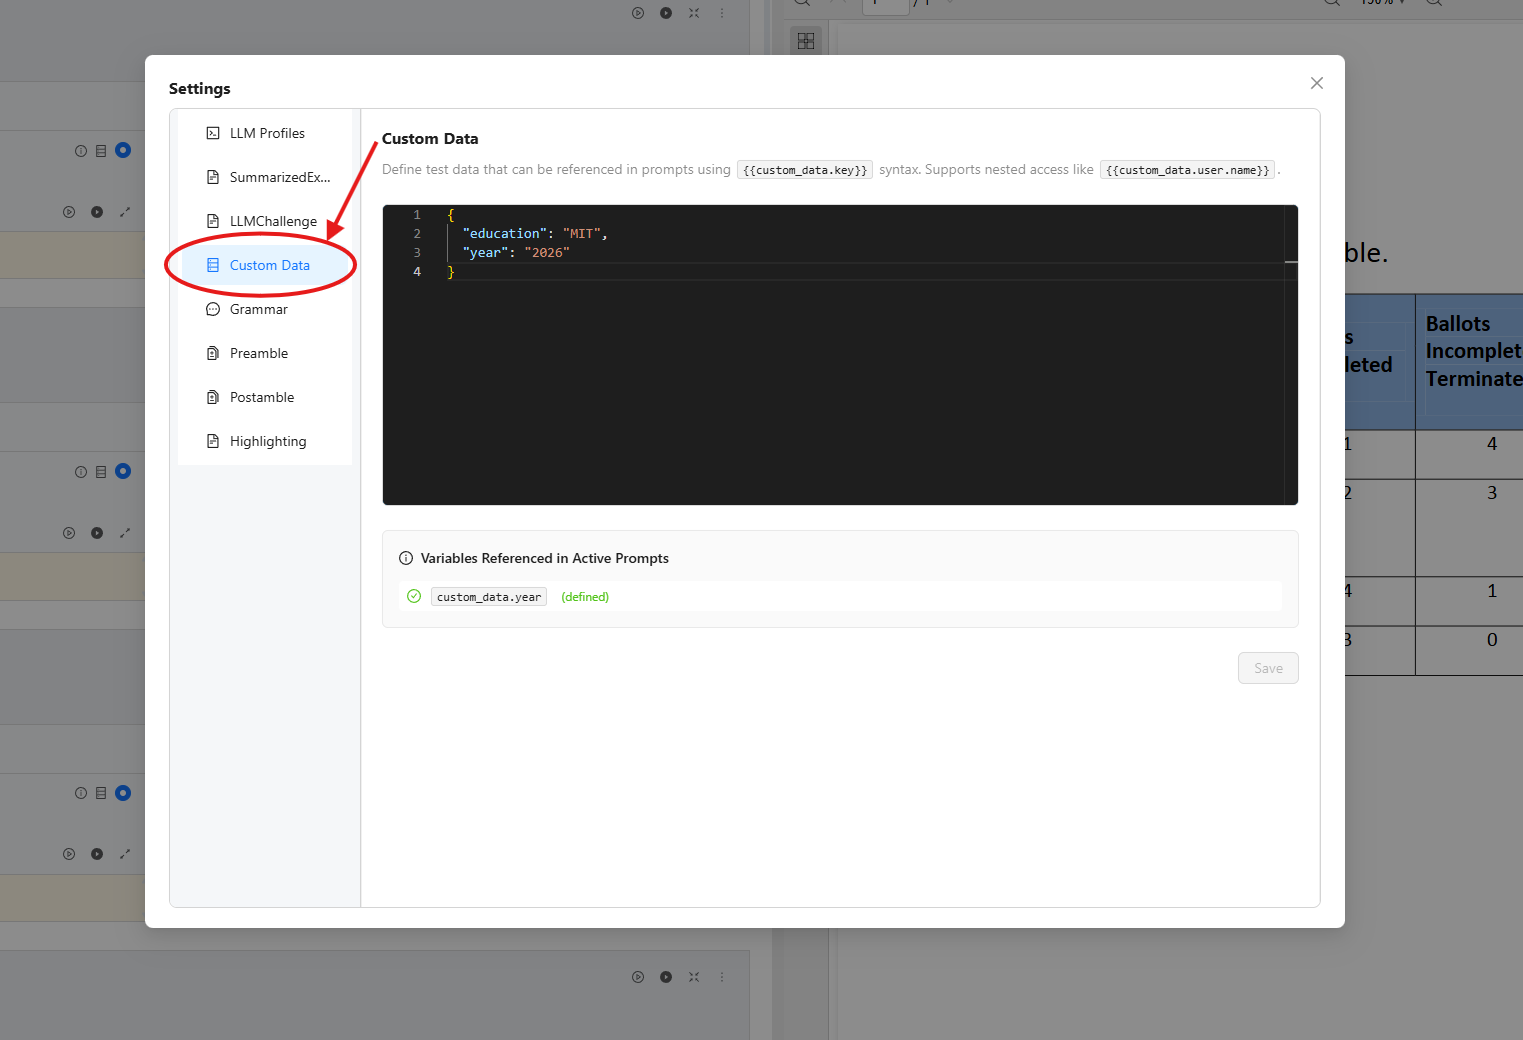Viewport: 1523px width, 1040px height.
Task: Toggle the blue circle control in the lower-left row
Action: coord(123,792)
